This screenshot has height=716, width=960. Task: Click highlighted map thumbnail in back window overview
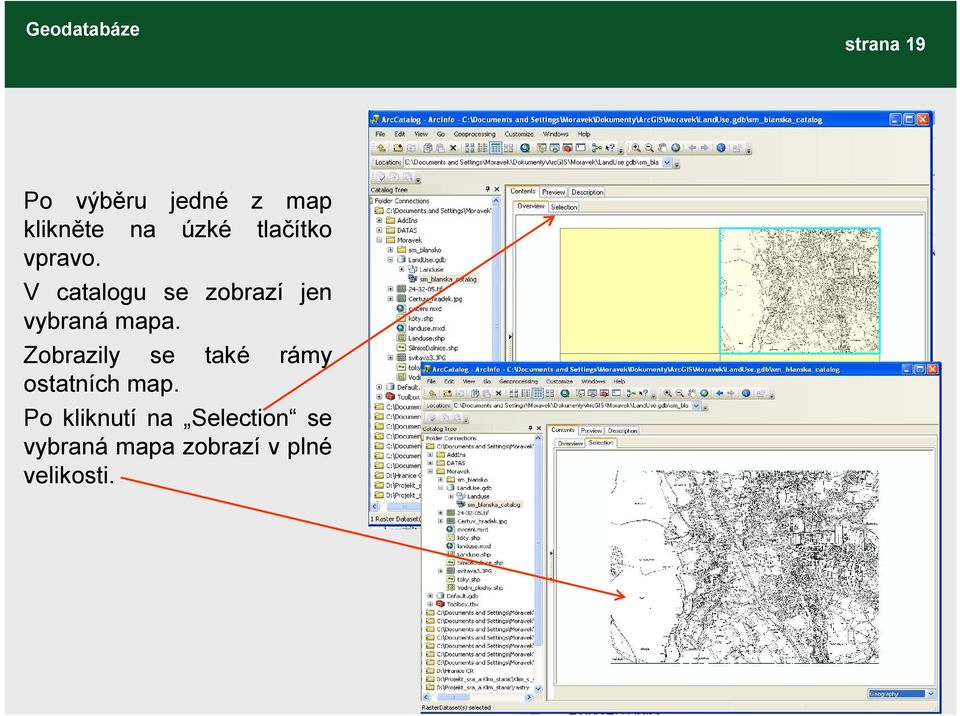[x=800, y=290]
